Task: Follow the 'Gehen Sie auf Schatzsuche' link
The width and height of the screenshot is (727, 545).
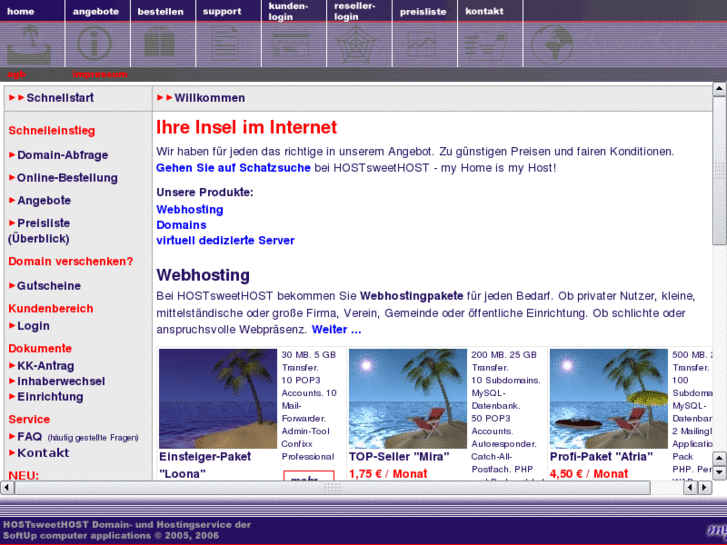Action: [x=233, y=168]
